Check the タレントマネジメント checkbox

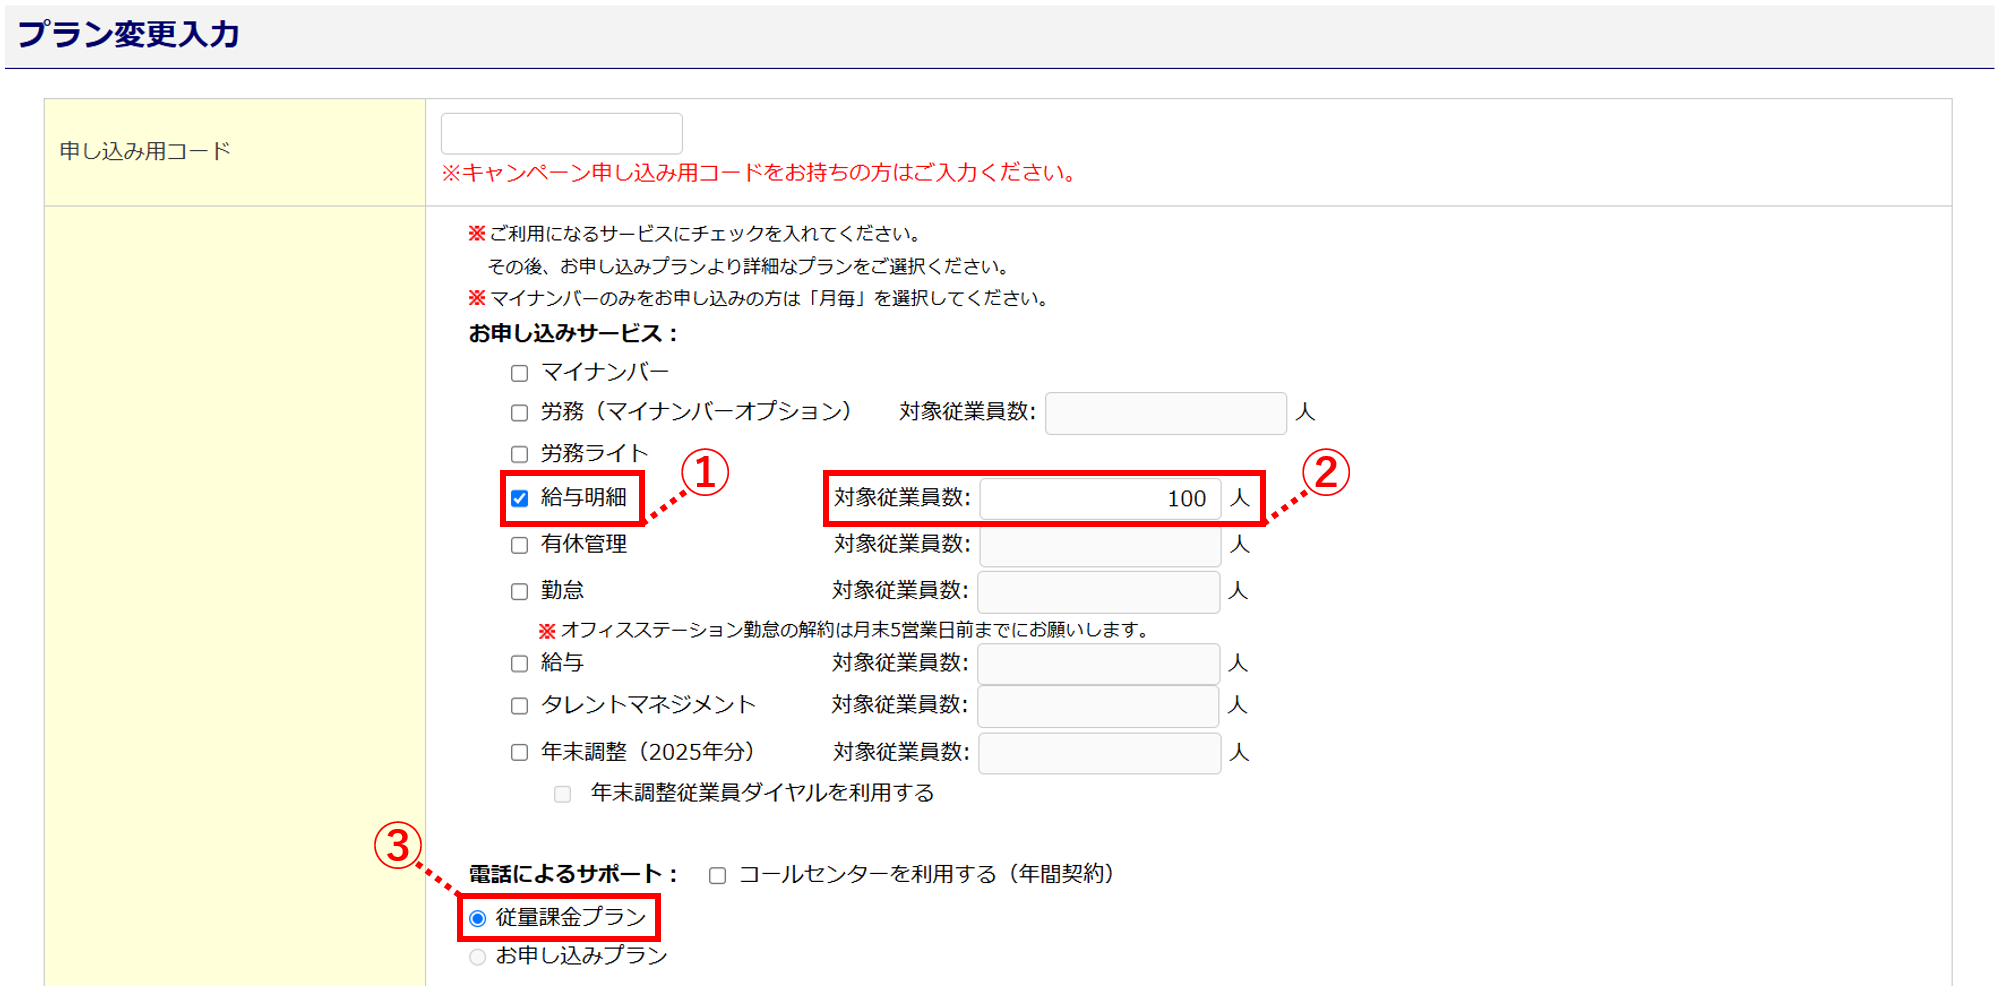tap(519, 705)
